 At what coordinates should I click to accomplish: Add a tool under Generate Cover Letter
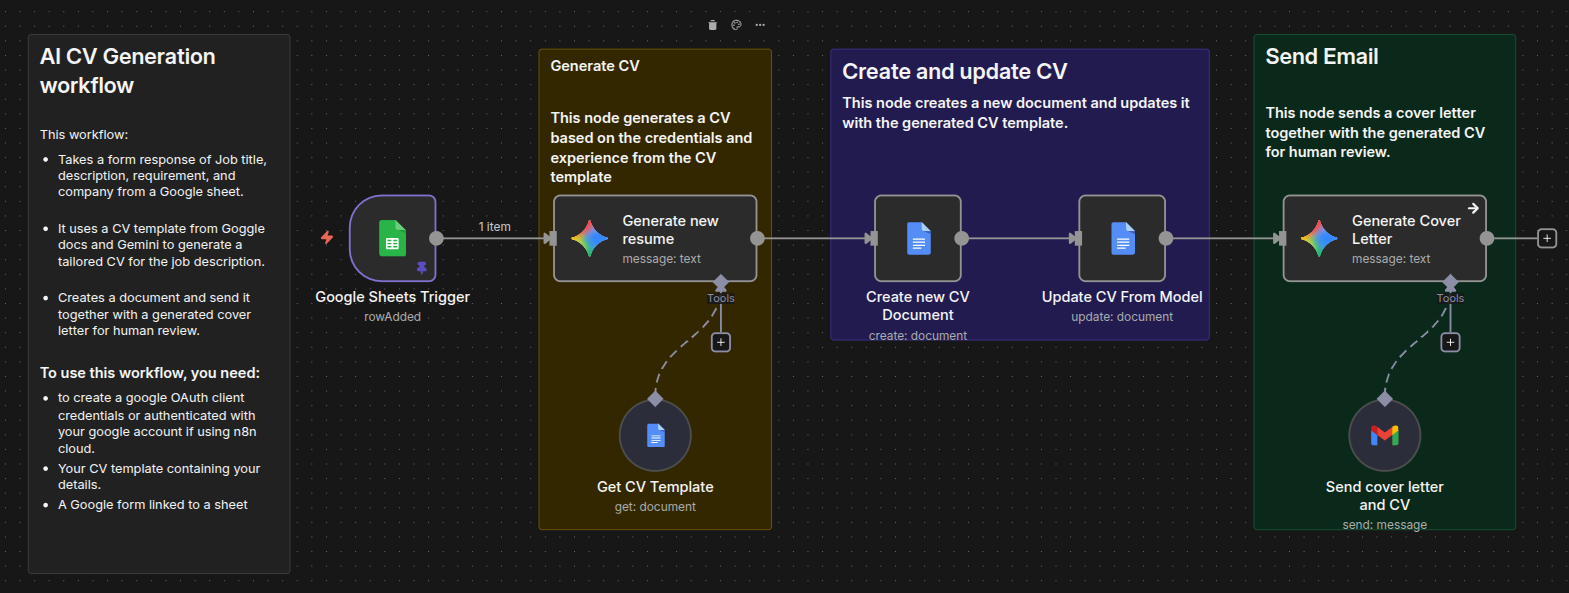pyautogui.click(x=1450, y=342)
